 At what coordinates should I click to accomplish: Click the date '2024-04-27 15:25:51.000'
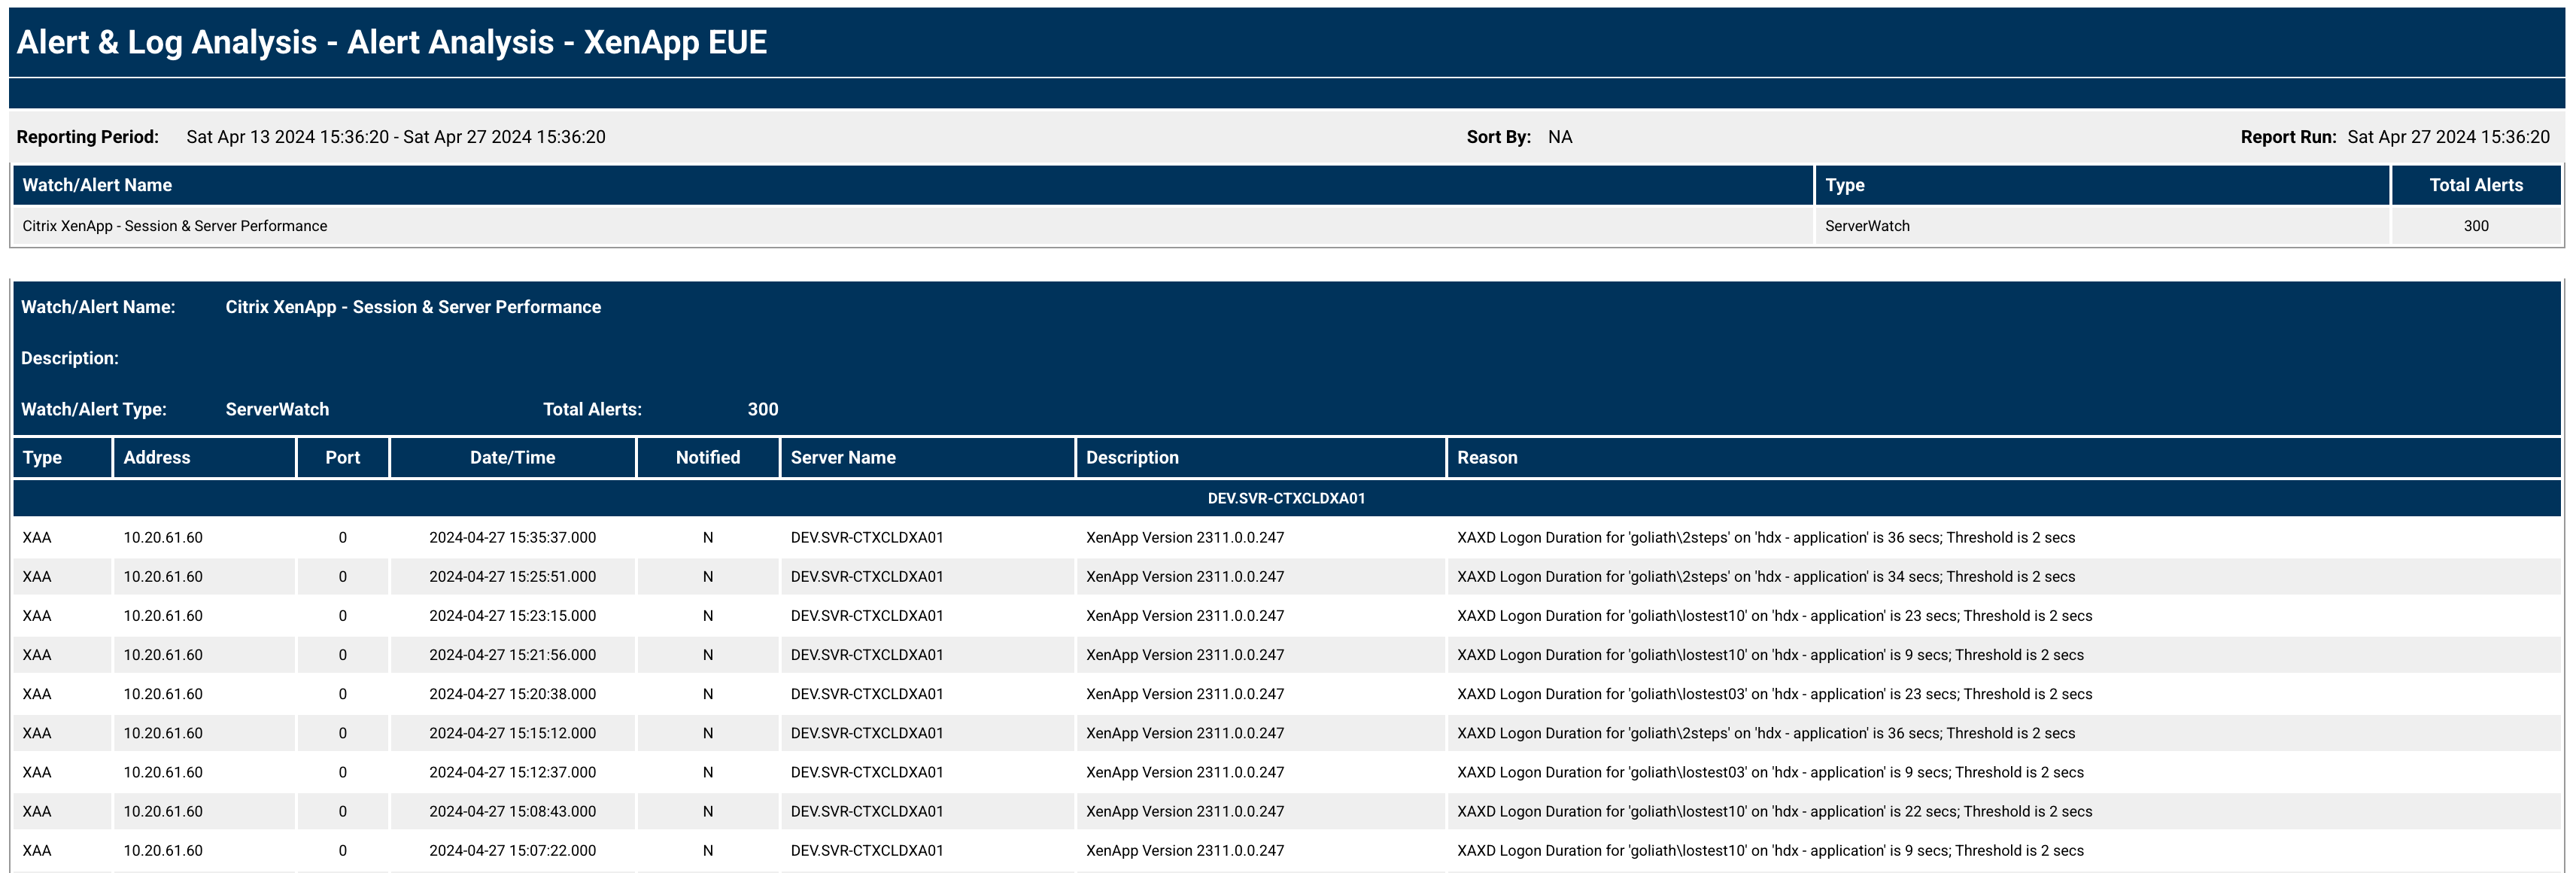click(x=513, y=576)
